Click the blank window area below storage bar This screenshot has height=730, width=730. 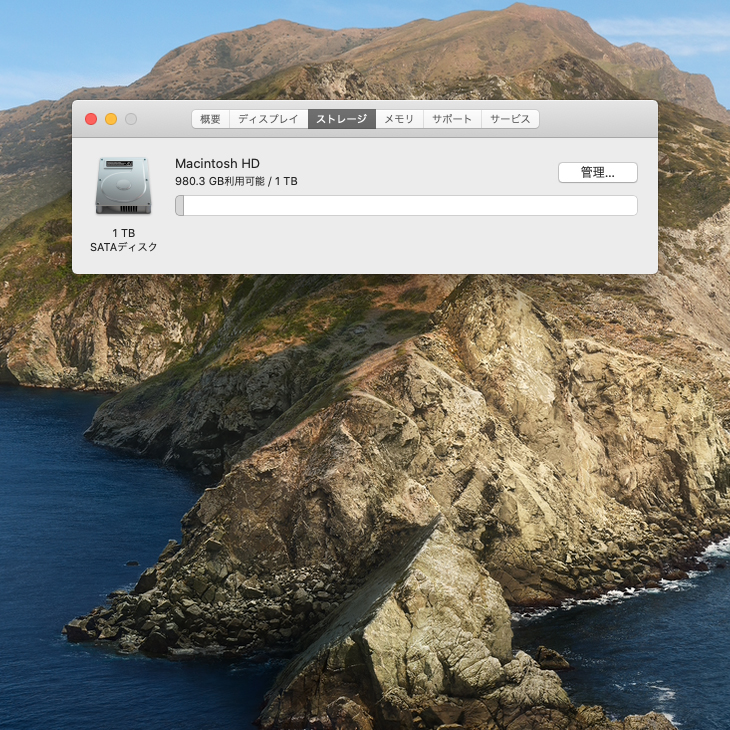coord(400,245)
